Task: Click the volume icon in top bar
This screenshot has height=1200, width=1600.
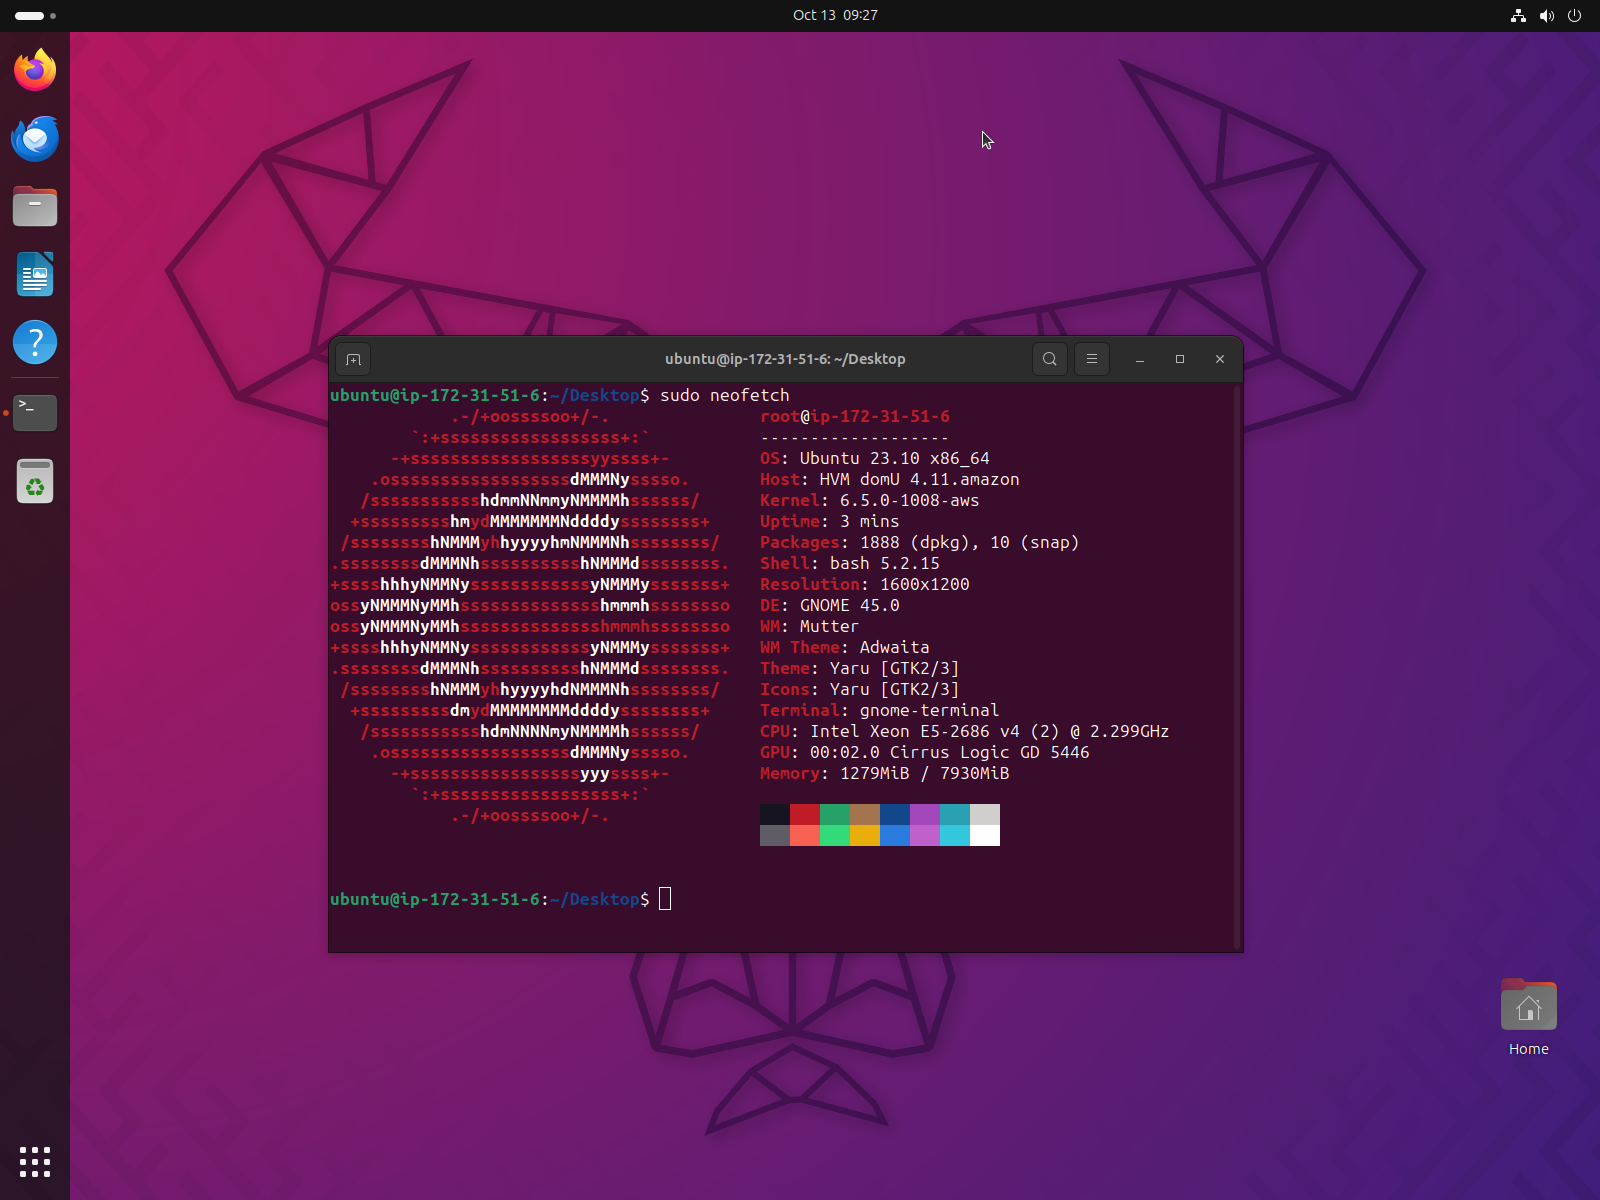Action: 1546,15
